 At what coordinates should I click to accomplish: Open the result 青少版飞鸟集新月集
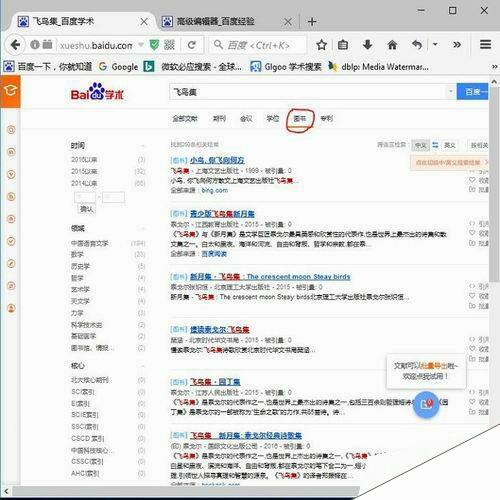pyautogui.click(x=222, y=214)
